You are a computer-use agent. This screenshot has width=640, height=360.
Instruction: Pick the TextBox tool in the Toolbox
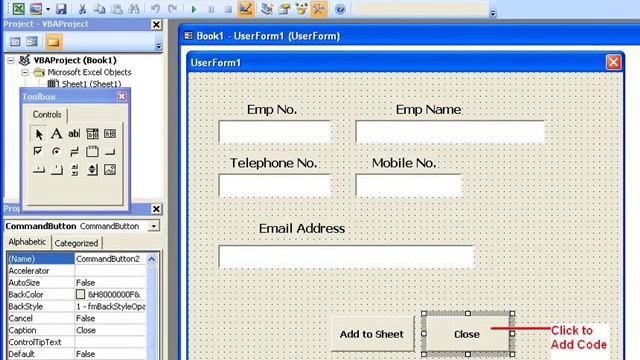[x=74, y=134]
